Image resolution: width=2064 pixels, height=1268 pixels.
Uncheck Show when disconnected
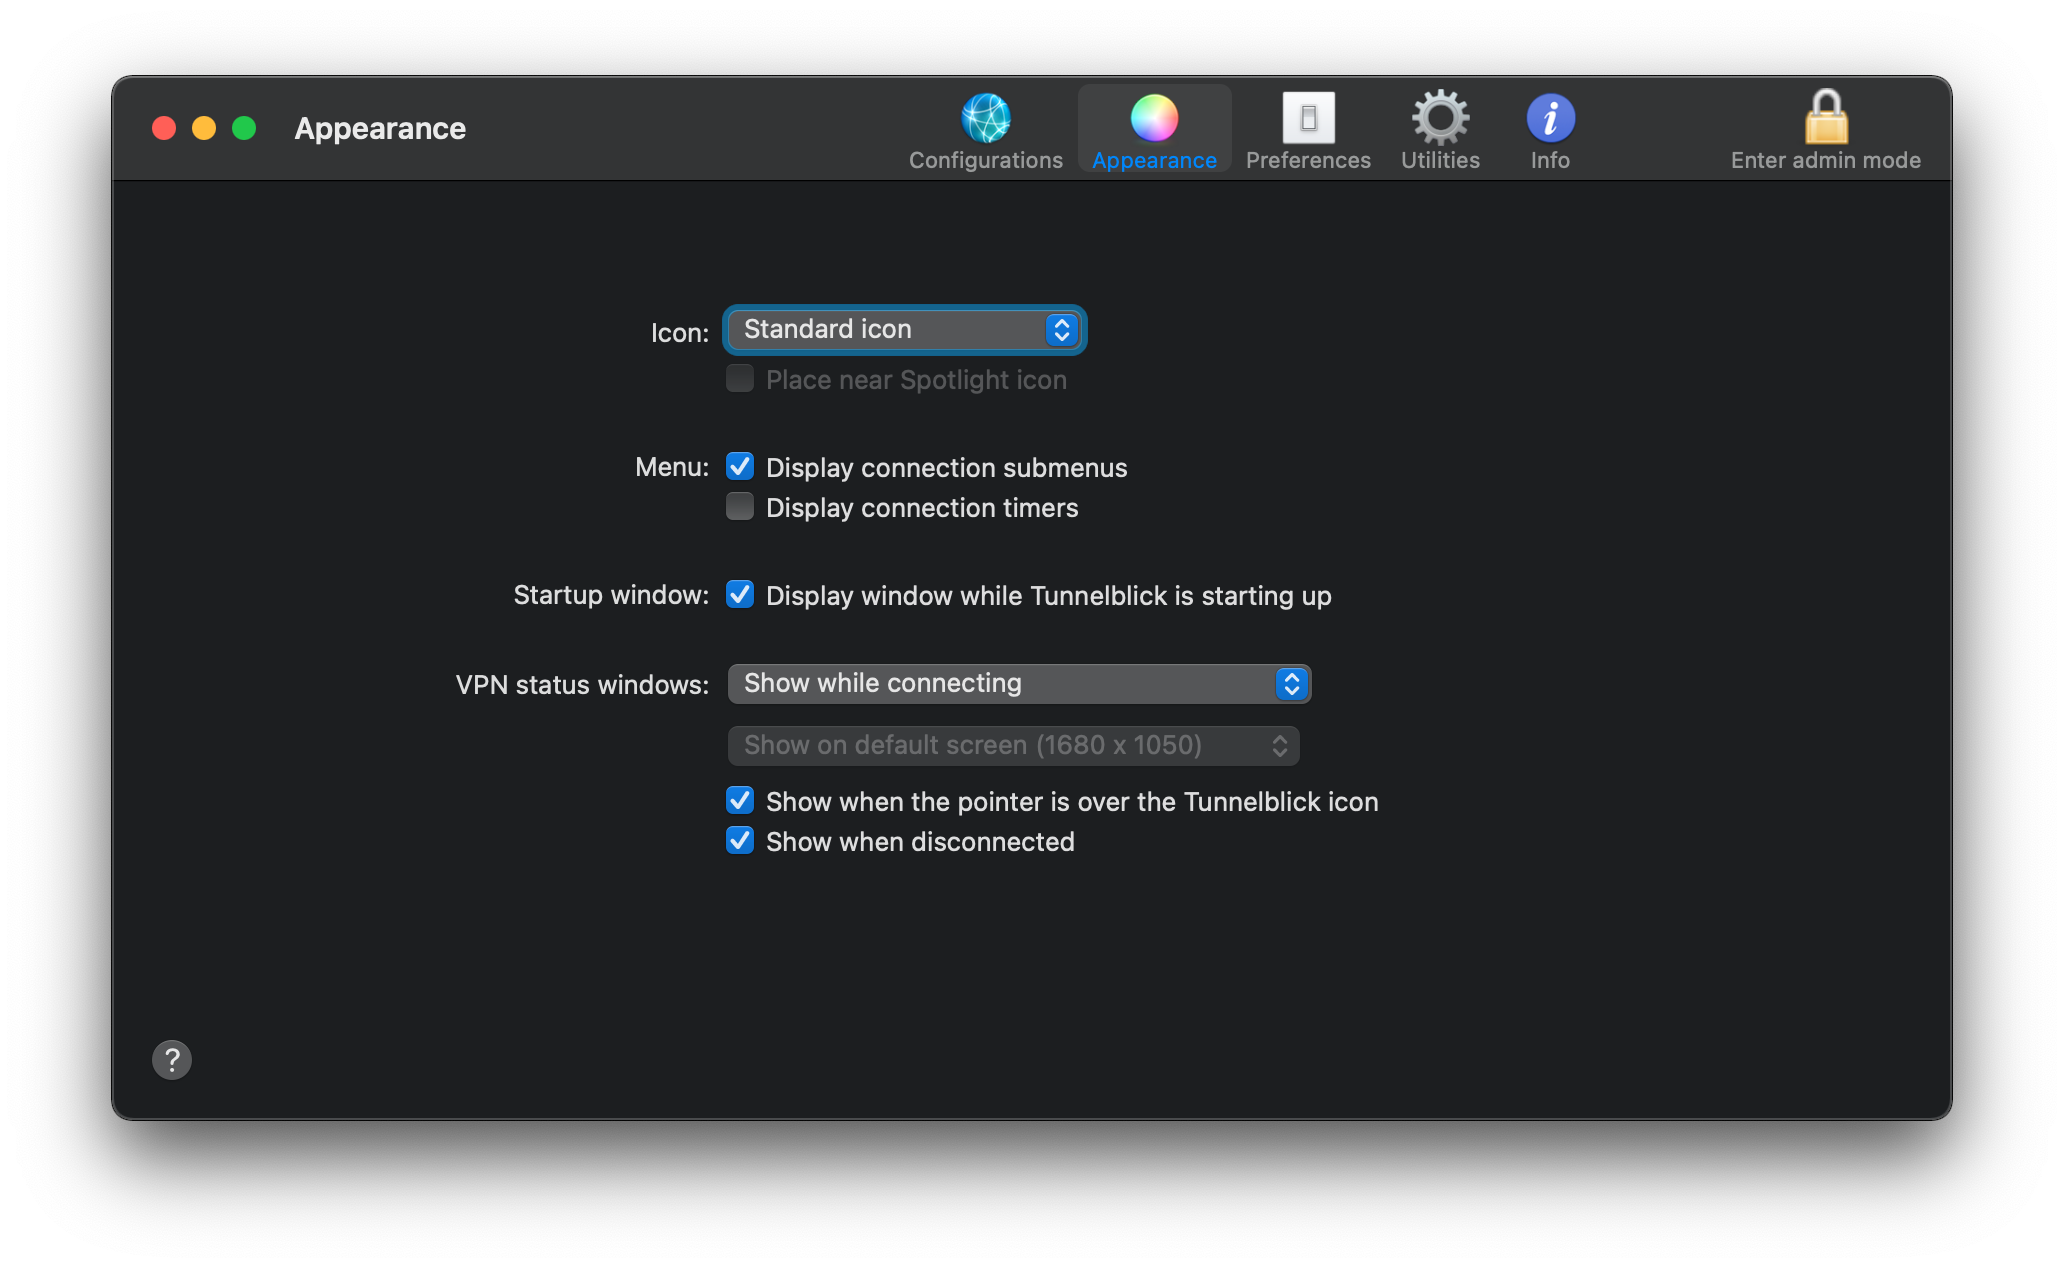[740, 841]
